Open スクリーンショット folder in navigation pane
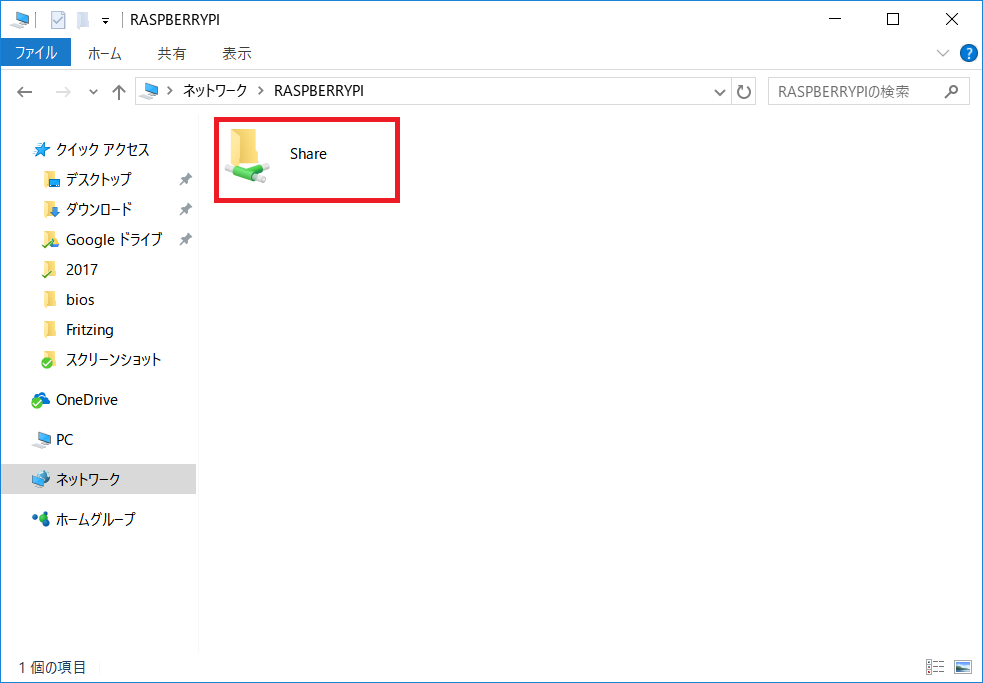Screen dimensions: 983x683 [x=113, y=360]
